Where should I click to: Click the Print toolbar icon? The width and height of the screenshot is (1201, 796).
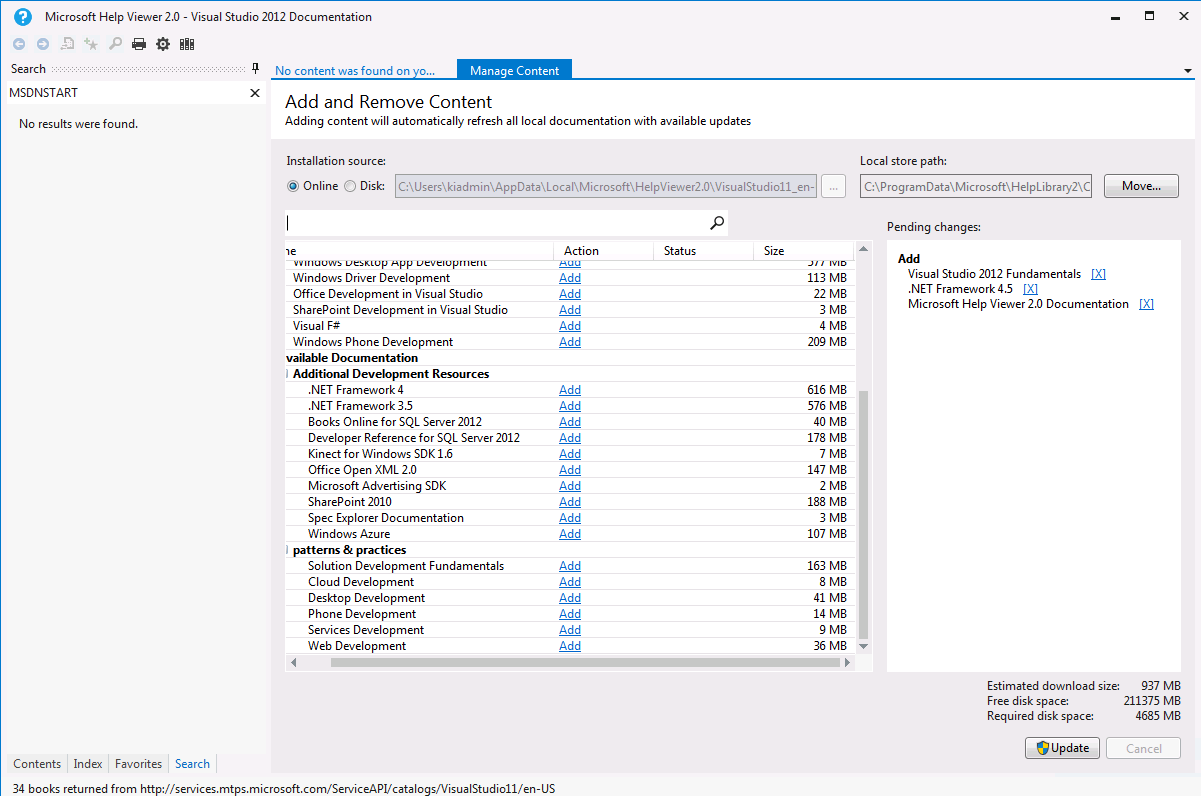pos(140,44)
